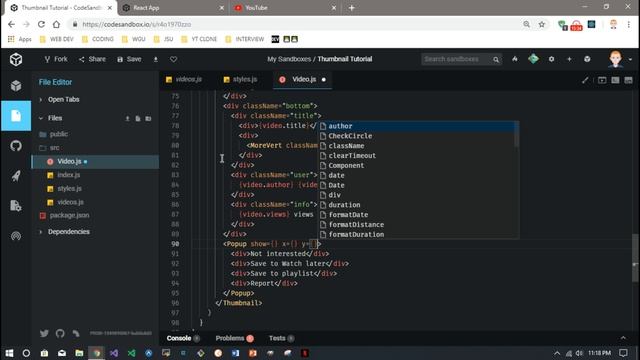Switch to React App browser tab

[174, 8]
